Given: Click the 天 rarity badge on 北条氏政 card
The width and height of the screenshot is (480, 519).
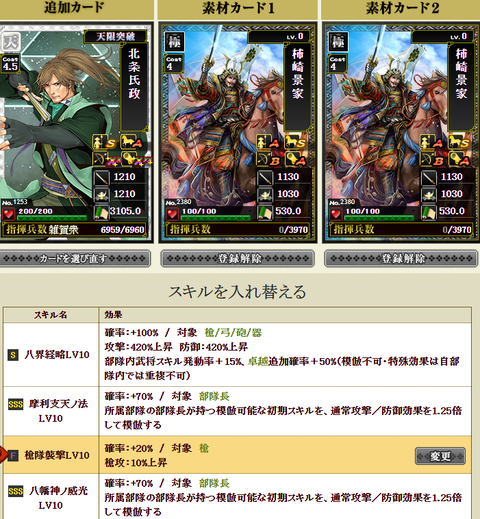Looking at the screenshot, I should point(11,42).
